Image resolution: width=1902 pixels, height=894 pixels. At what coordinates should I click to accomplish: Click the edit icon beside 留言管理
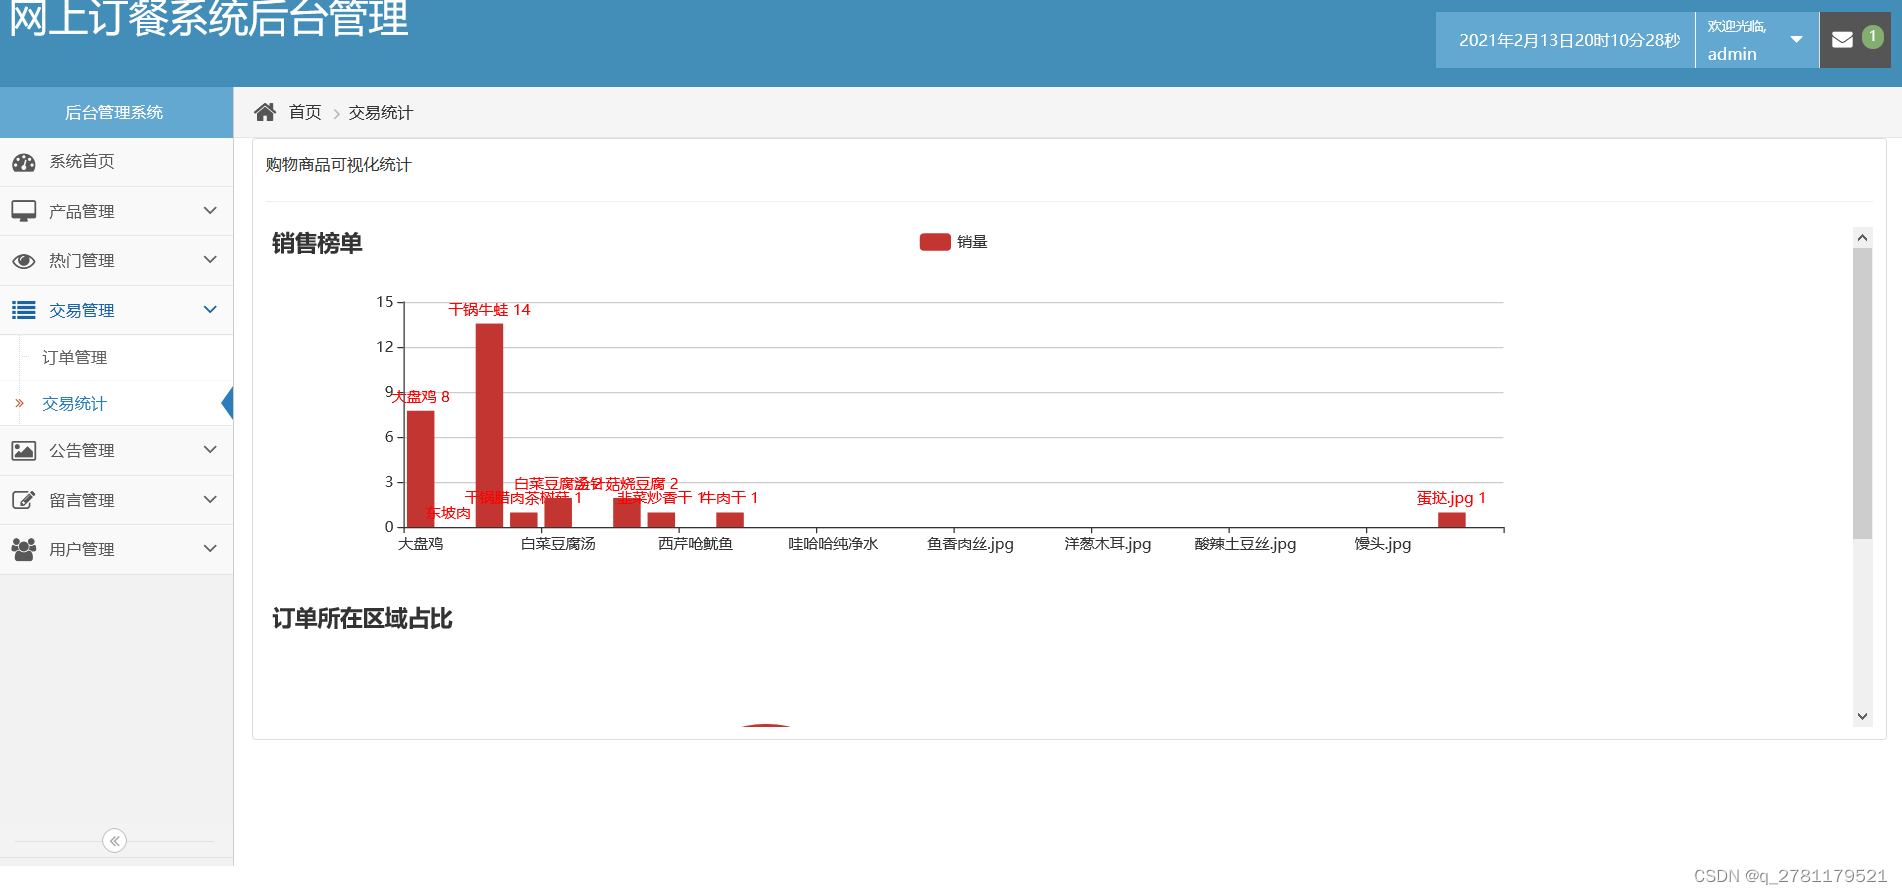tap(24, 500)
